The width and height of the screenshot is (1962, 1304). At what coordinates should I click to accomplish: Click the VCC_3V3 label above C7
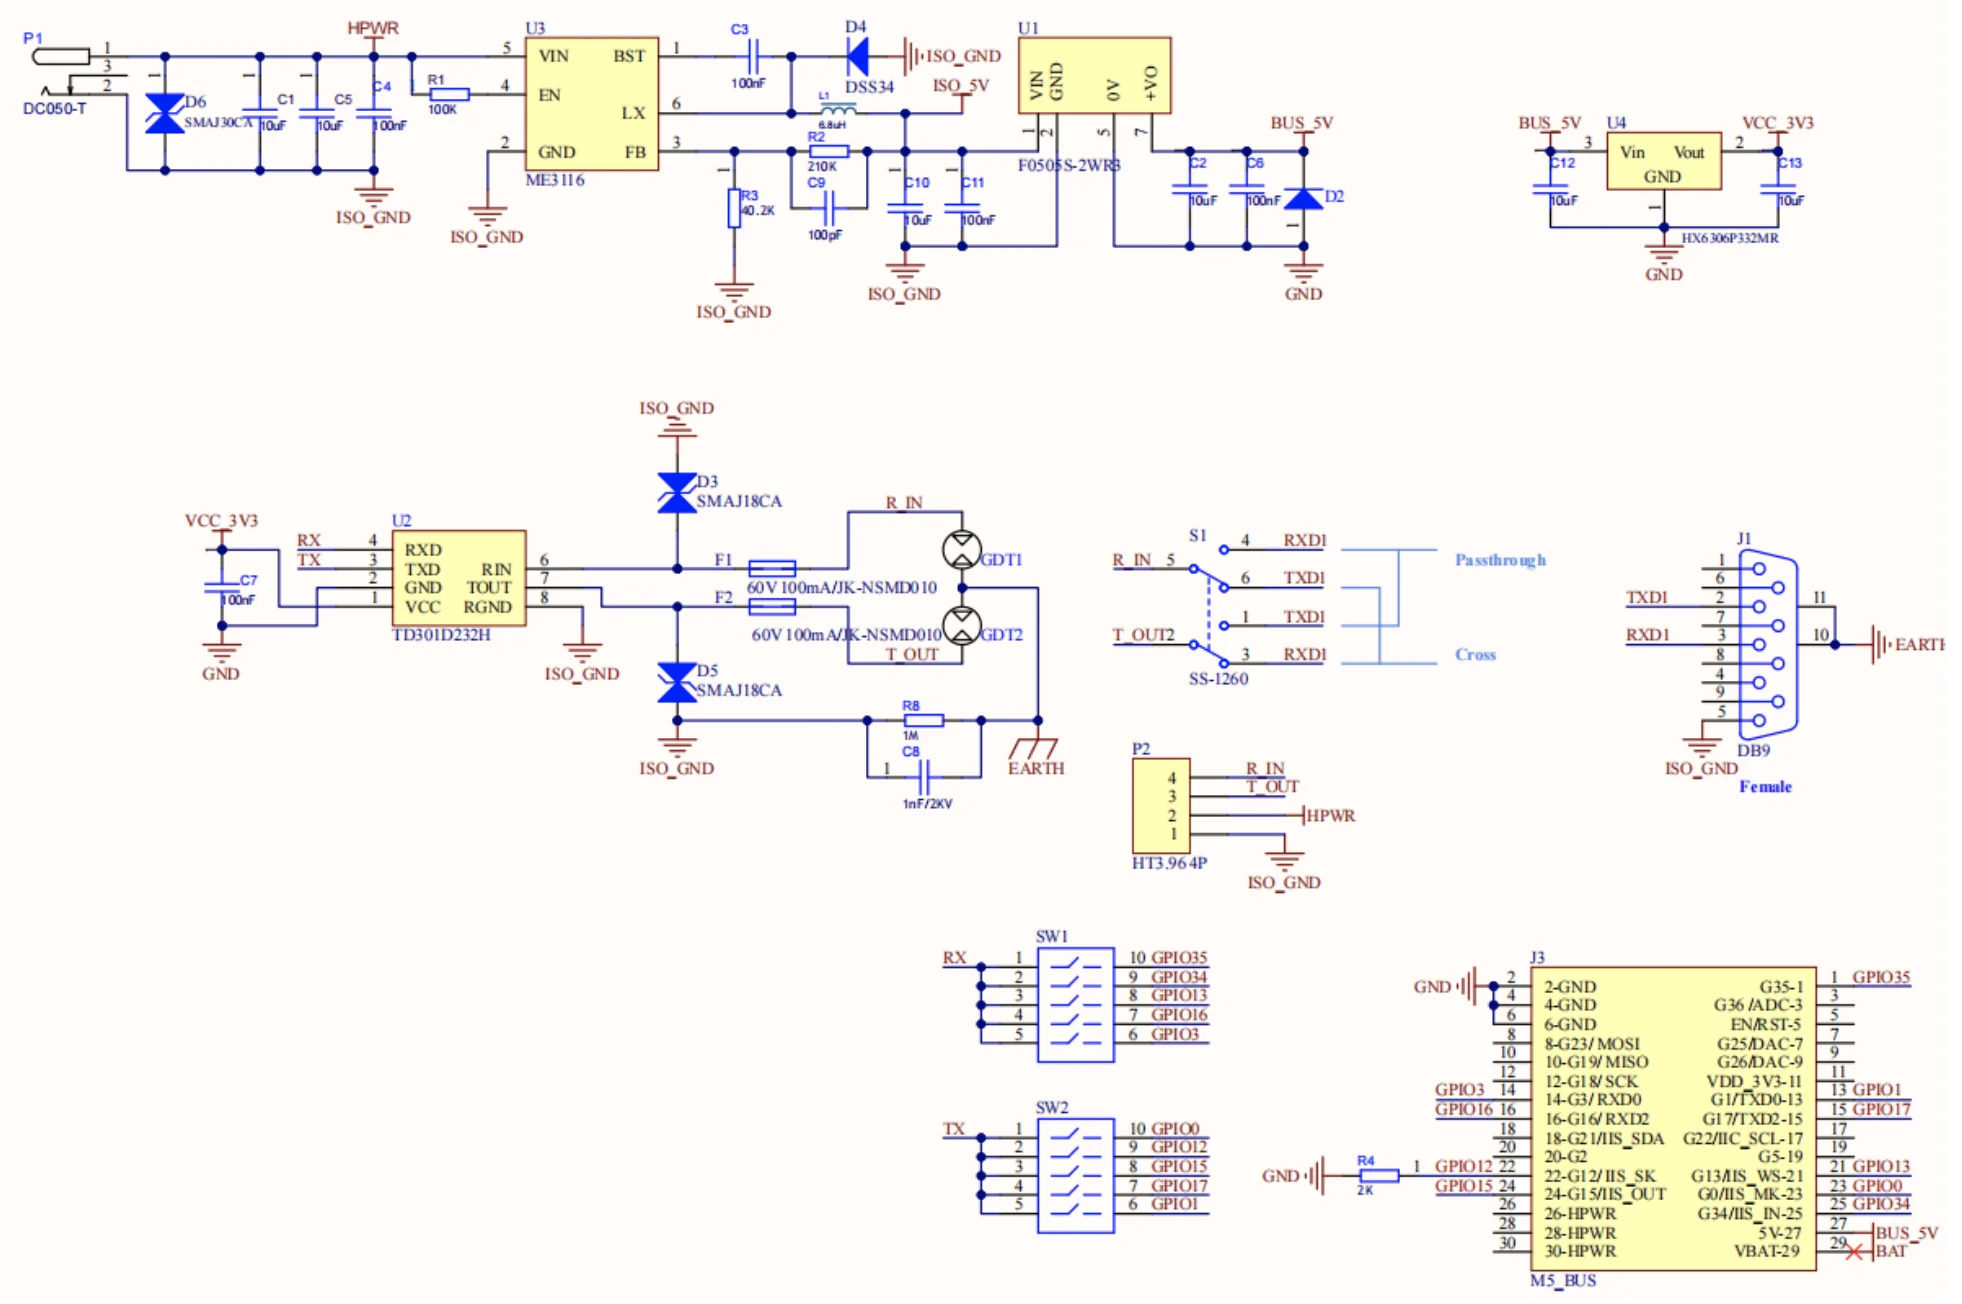tap(221, 521)
